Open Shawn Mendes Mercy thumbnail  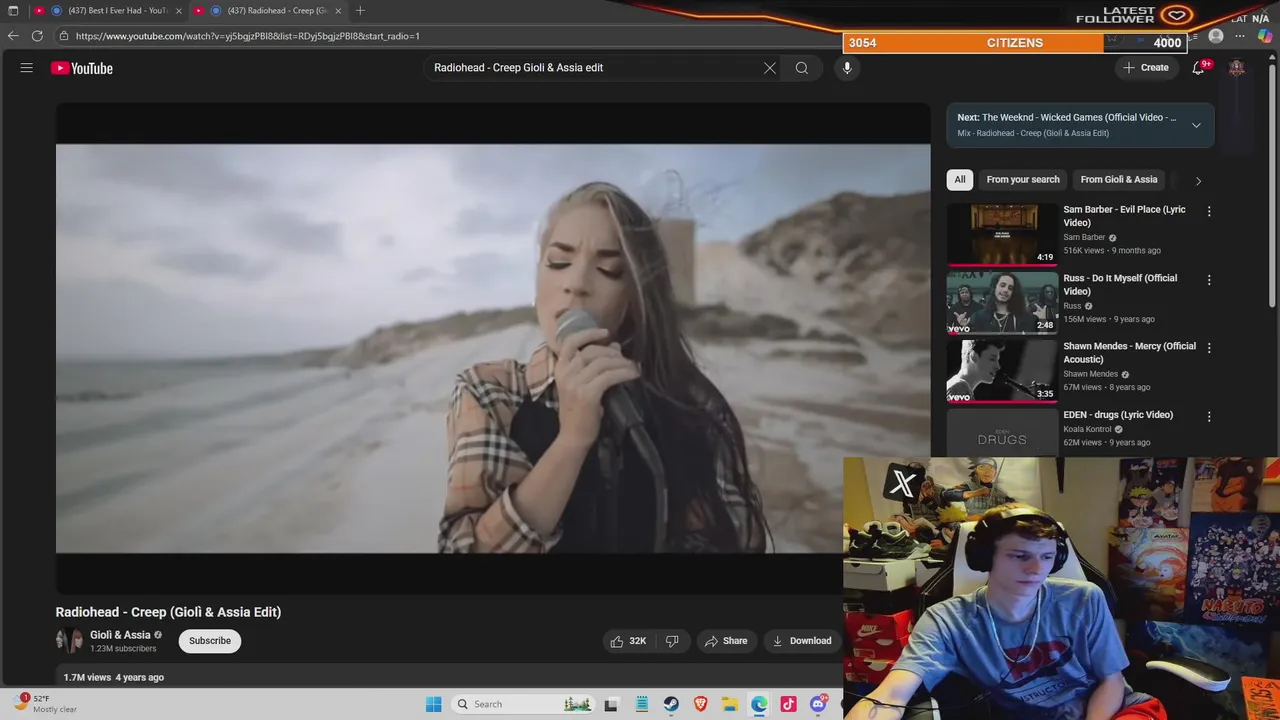click(1002, 370)
